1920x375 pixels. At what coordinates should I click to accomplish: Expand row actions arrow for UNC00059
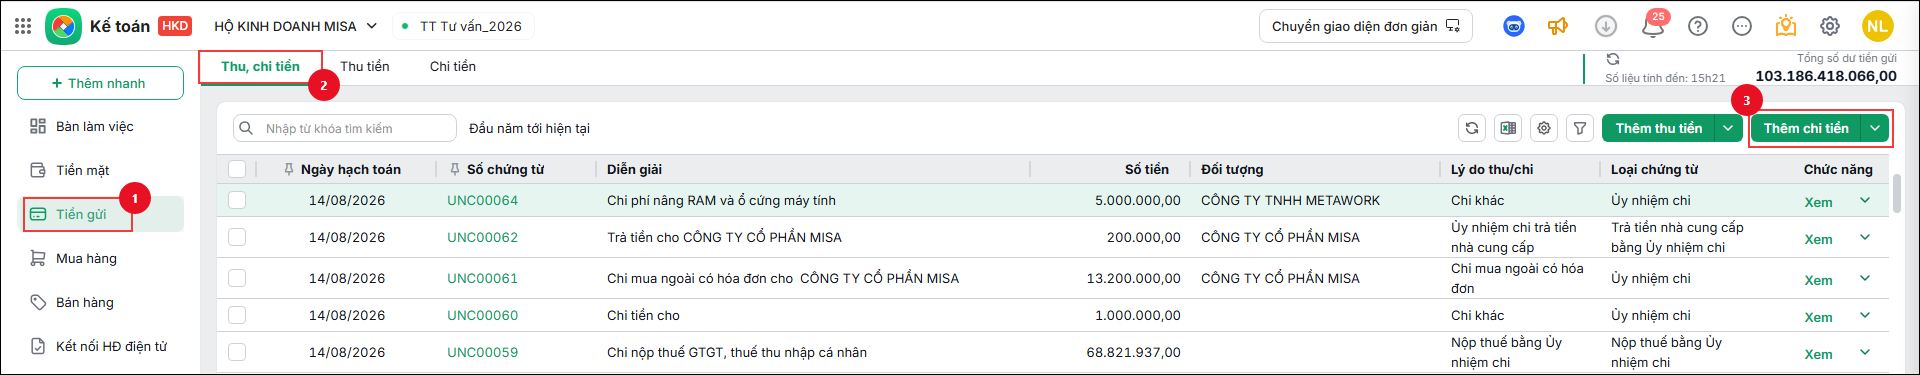pos(1865,352)
